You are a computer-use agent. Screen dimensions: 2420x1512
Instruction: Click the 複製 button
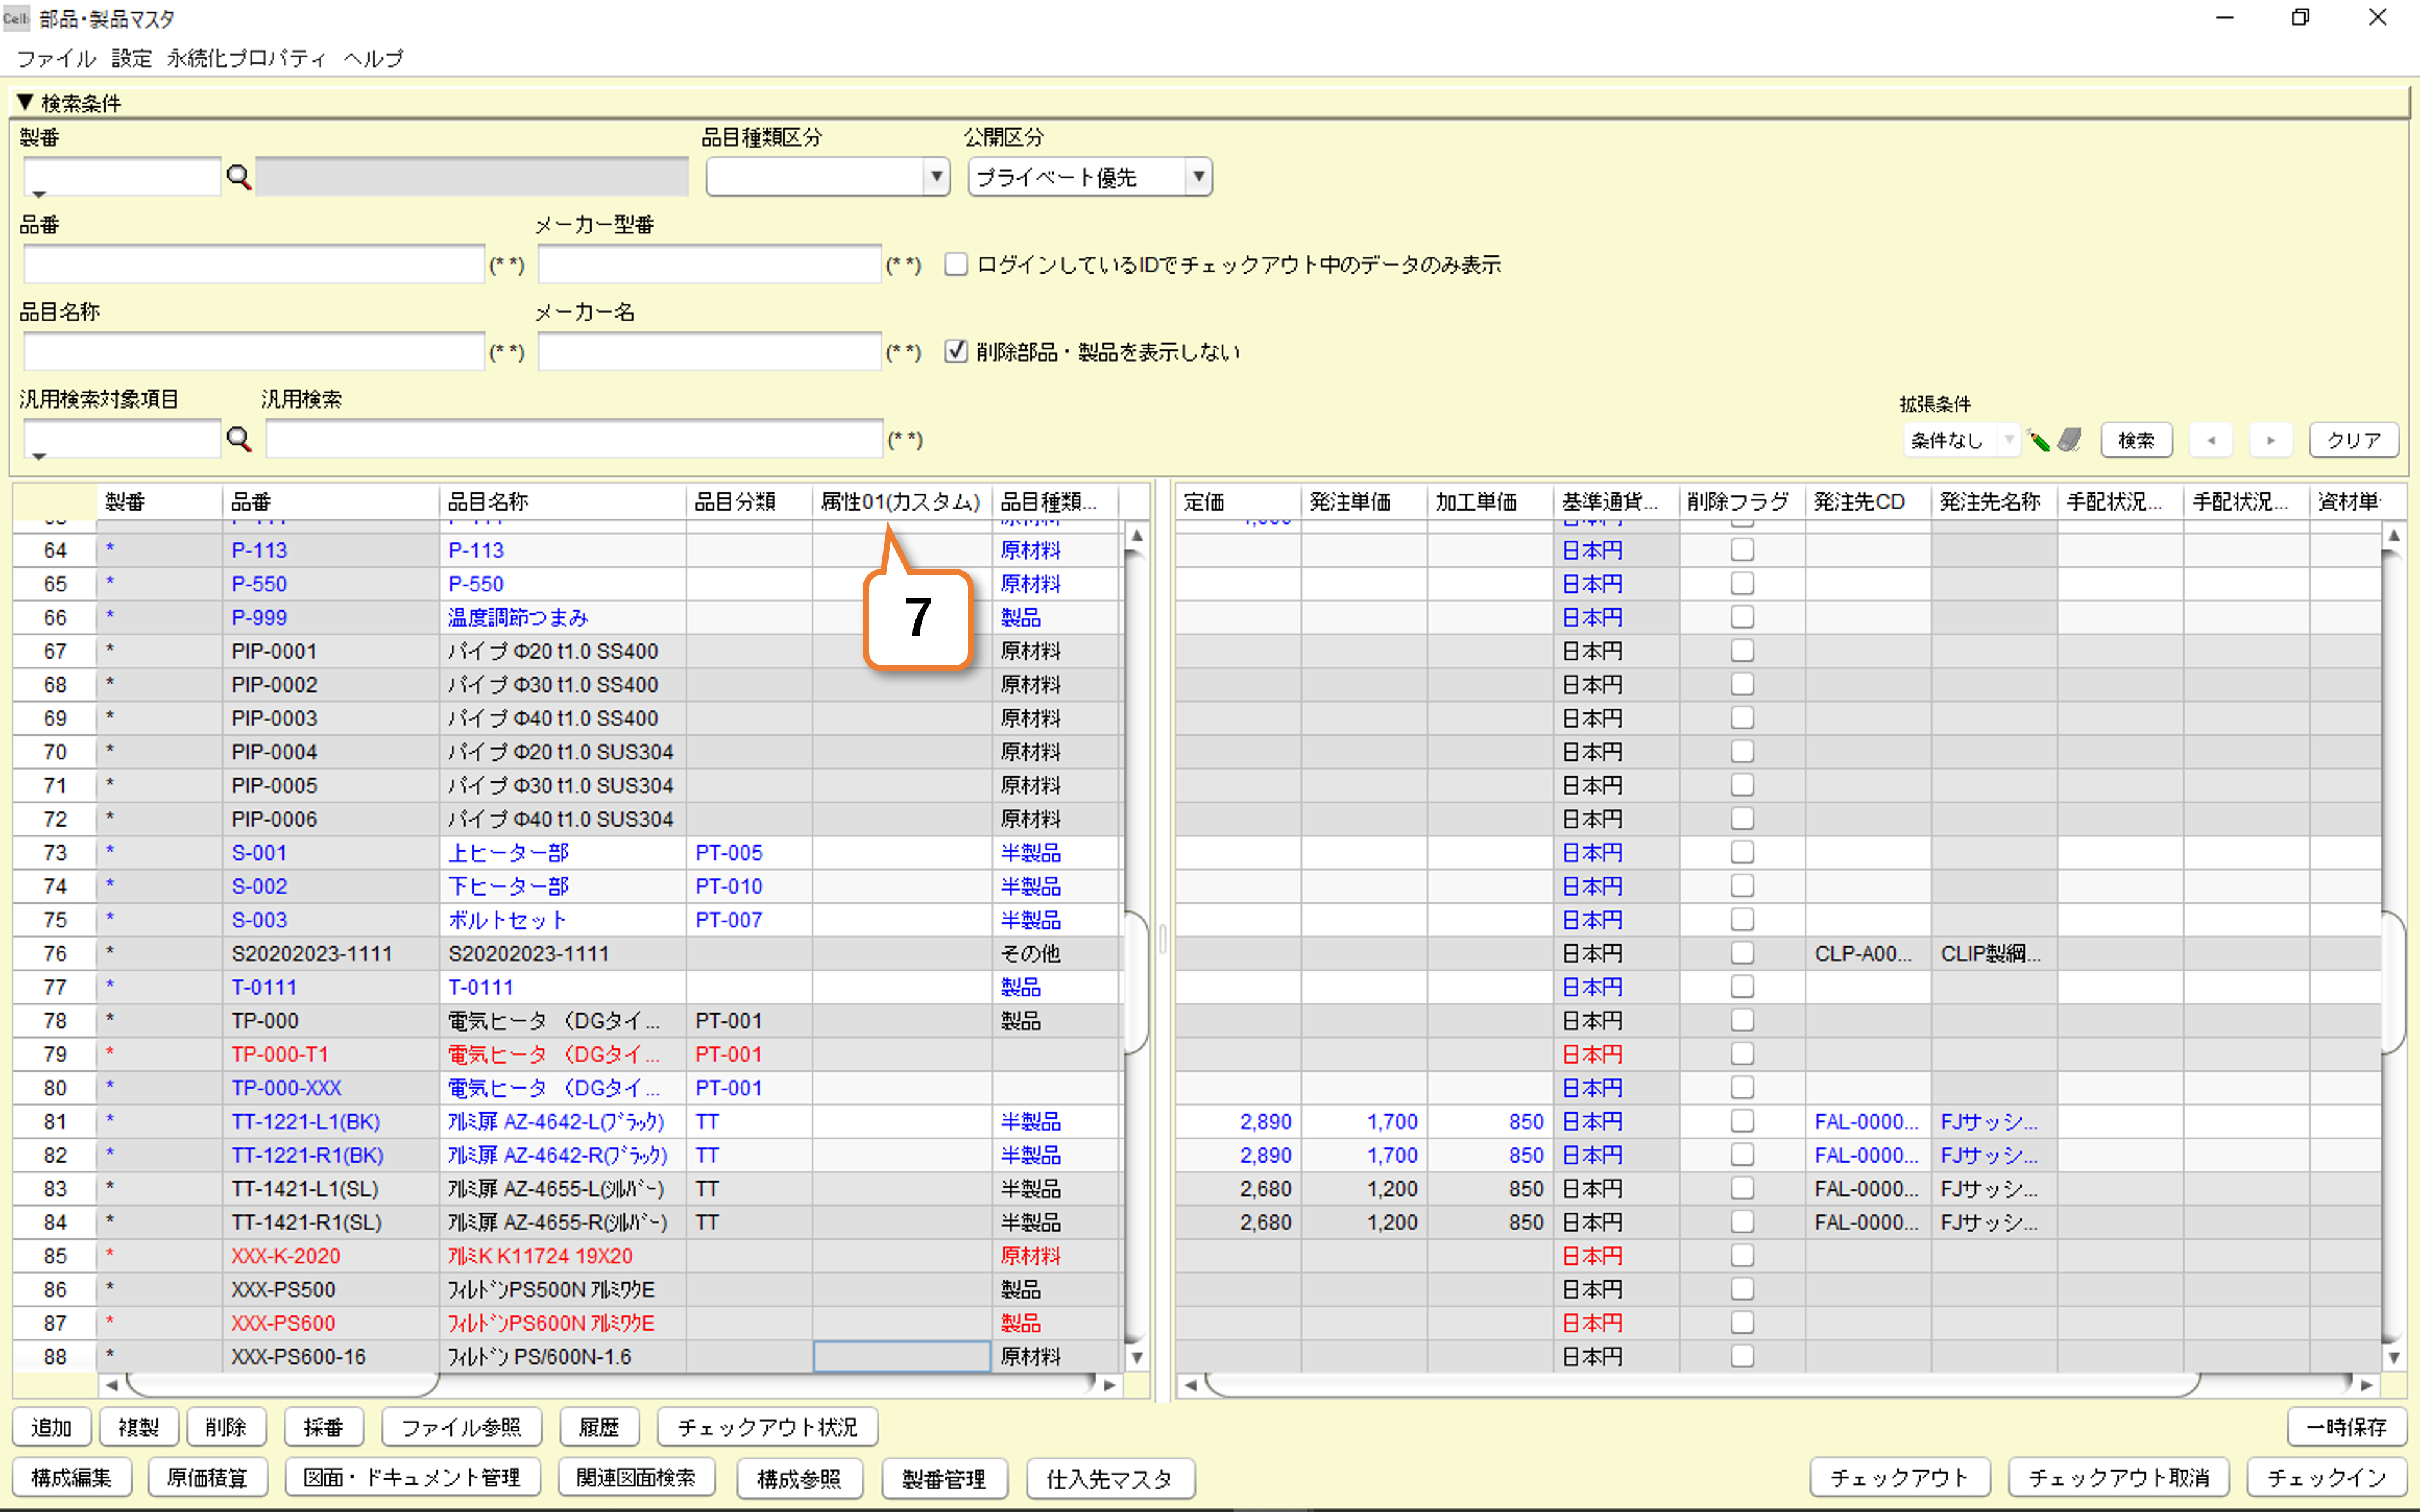pos(138,1427)
